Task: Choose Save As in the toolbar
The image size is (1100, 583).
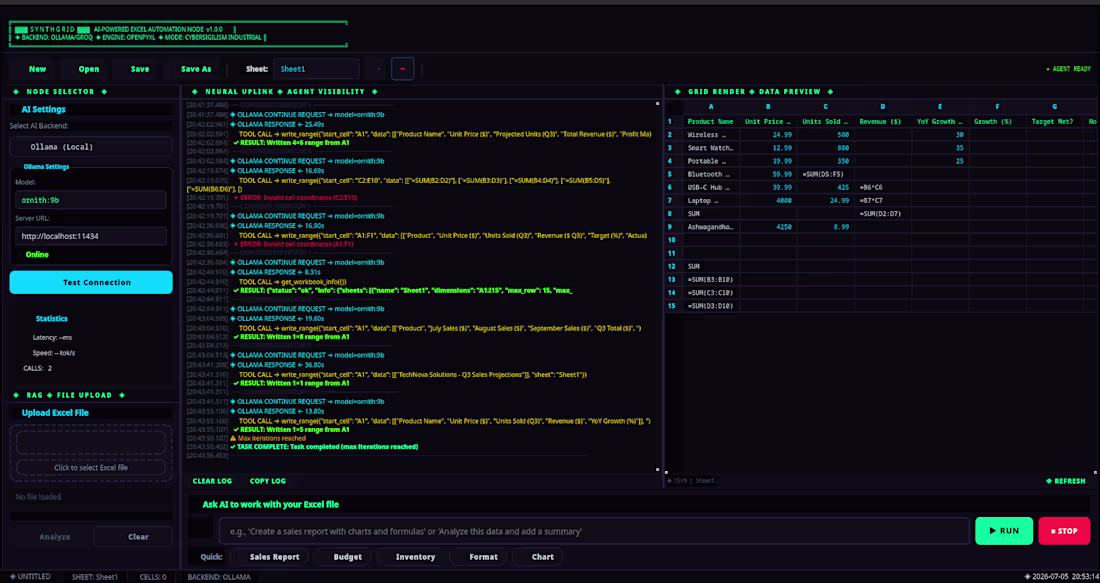Action: (x=196, y=69)
